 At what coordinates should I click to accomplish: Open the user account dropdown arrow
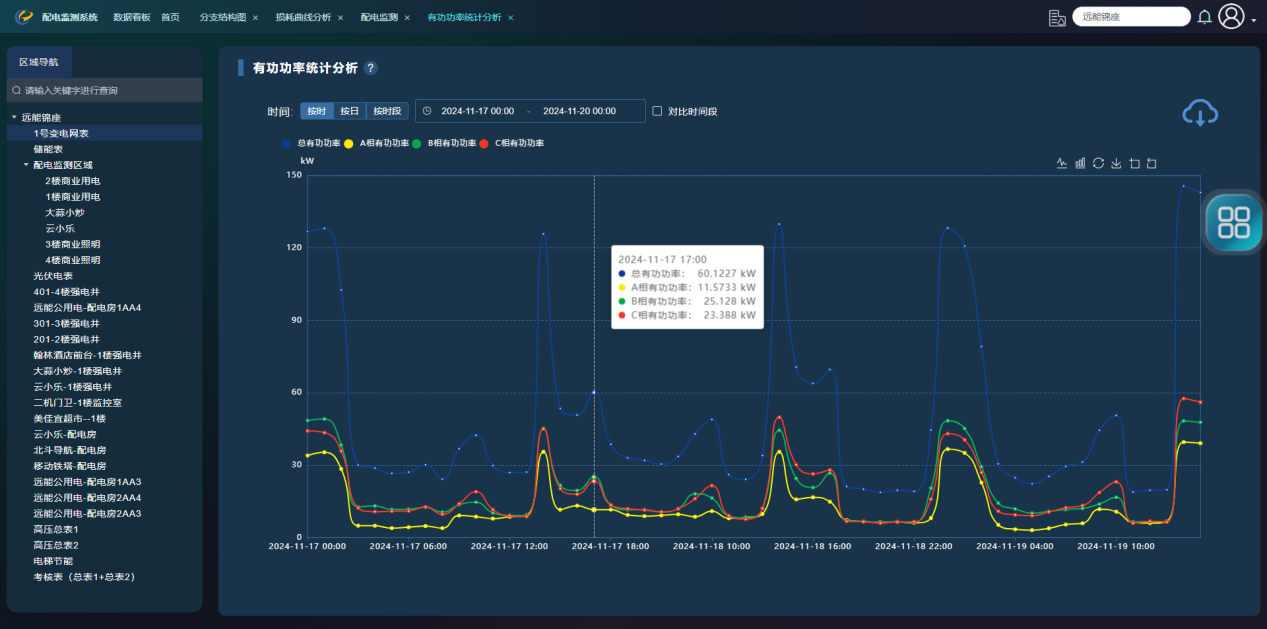click(x=1253, y=20)
